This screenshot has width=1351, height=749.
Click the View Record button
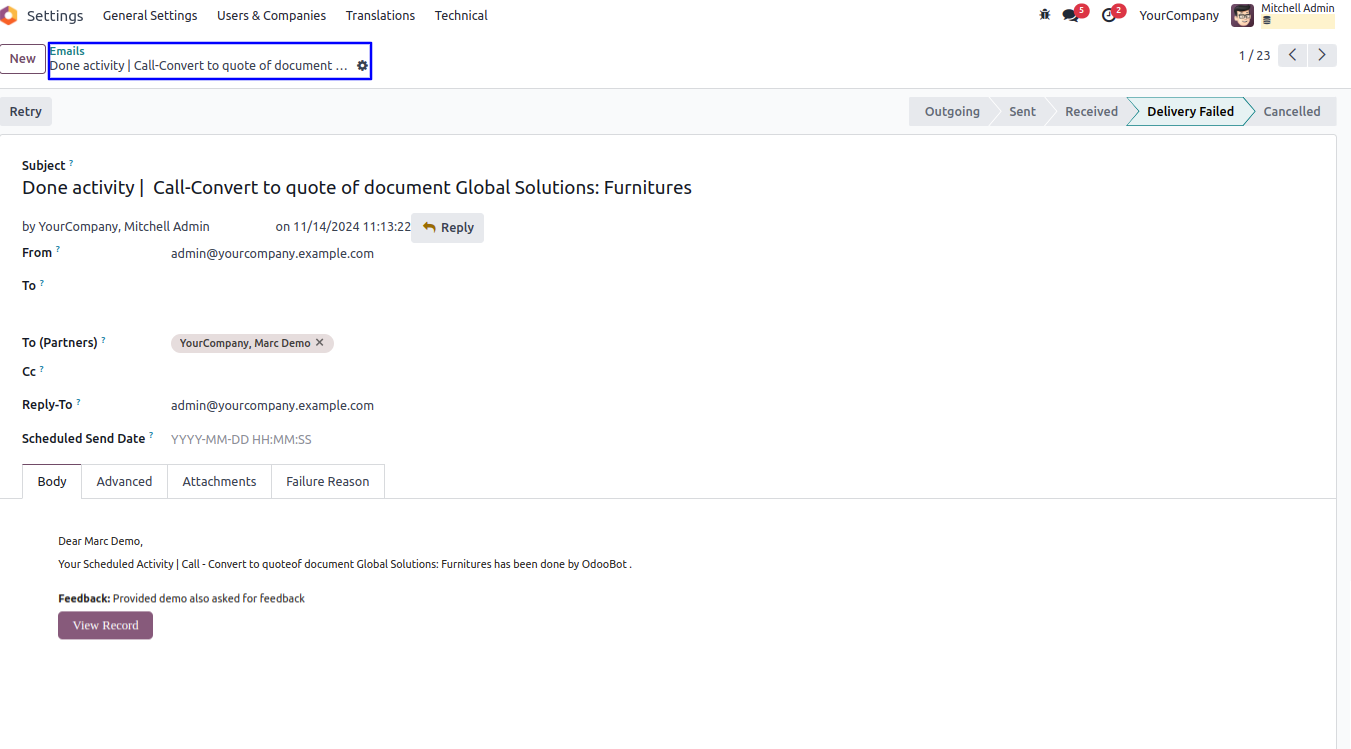coord(105,625)
